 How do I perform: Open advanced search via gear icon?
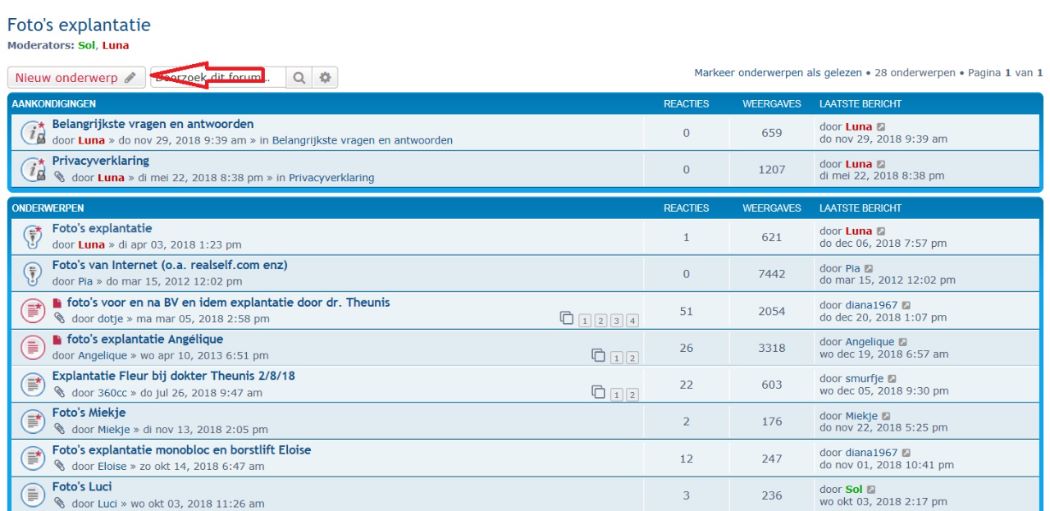[x=324, y=77]
